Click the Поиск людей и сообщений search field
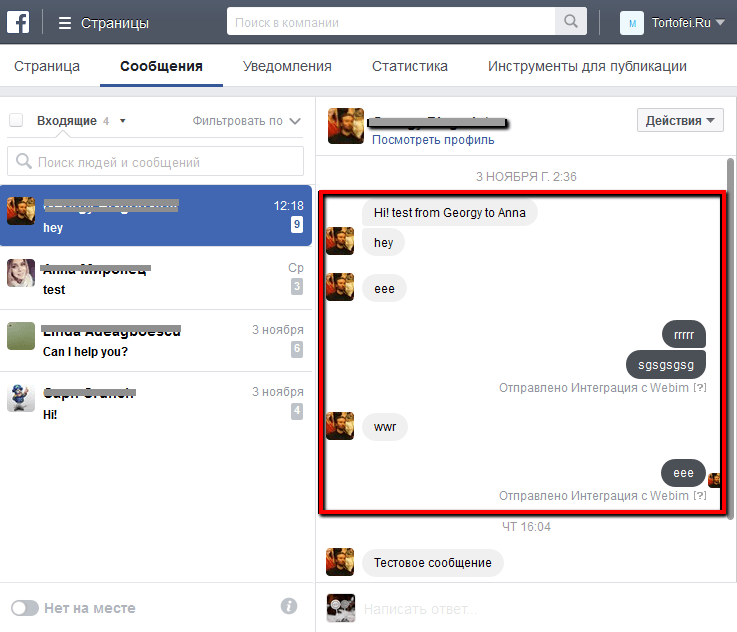This screenshot has height=632, width=737. 156,162
